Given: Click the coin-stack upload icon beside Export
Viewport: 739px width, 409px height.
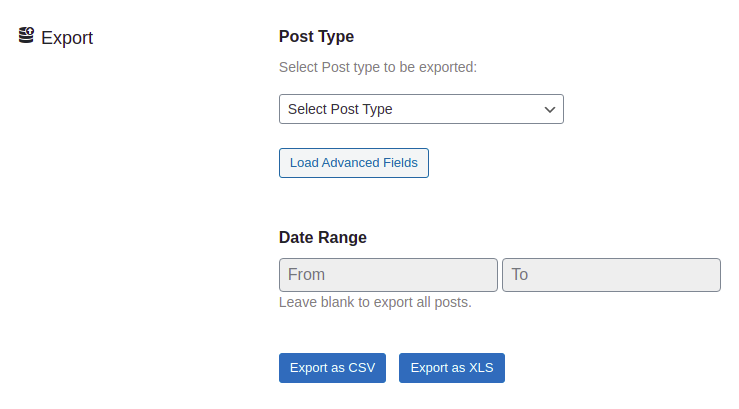Looking at the screenshot, I should 26,35.
